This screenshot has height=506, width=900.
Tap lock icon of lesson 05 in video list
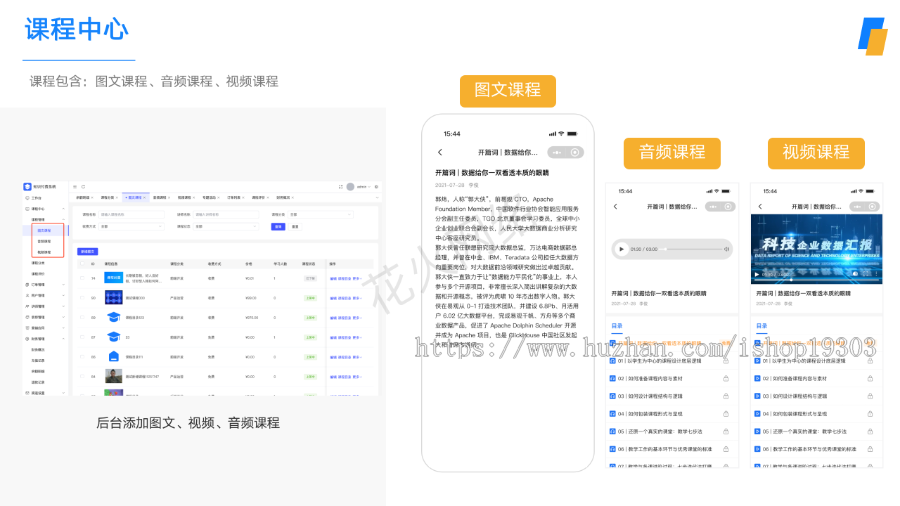click(x=870, y=431)
